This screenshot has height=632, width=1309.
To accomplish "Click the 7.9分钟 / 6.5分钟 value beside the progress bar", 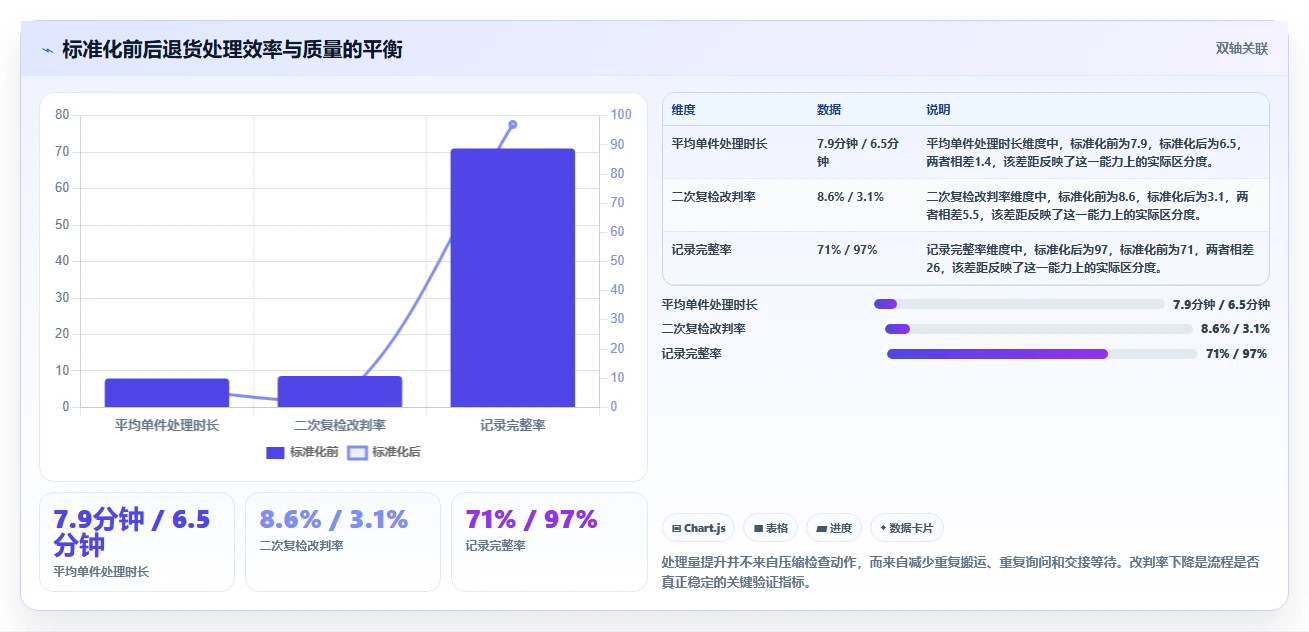I will tap(1221, 304).
